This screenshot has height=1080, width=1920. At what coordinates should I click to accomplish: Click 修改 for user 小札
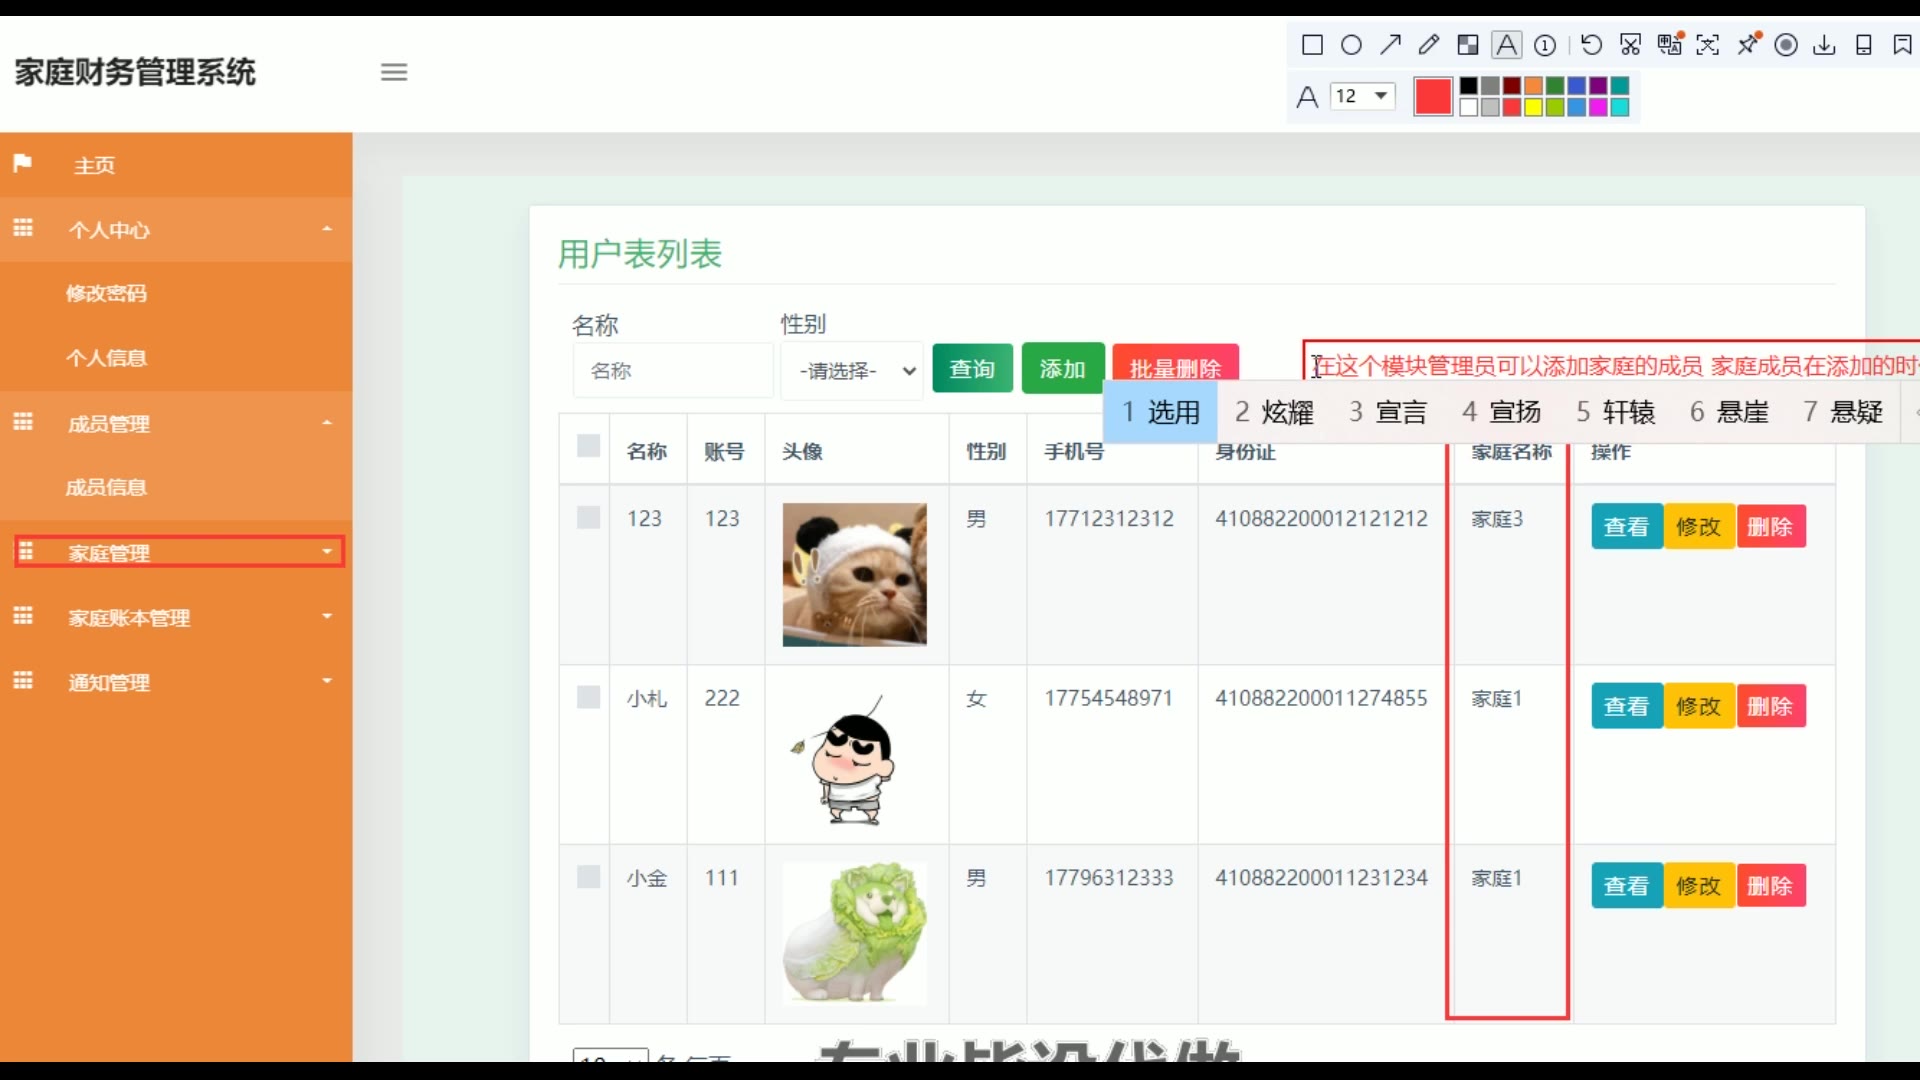tap(1698, 706)
